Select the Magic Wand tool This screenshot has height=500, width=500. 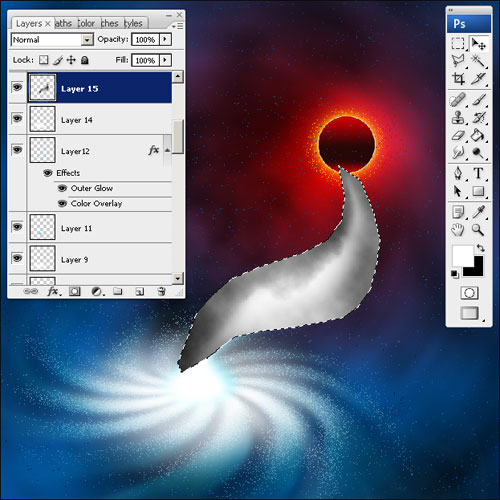pyautogui.click(x=478, y=61)
